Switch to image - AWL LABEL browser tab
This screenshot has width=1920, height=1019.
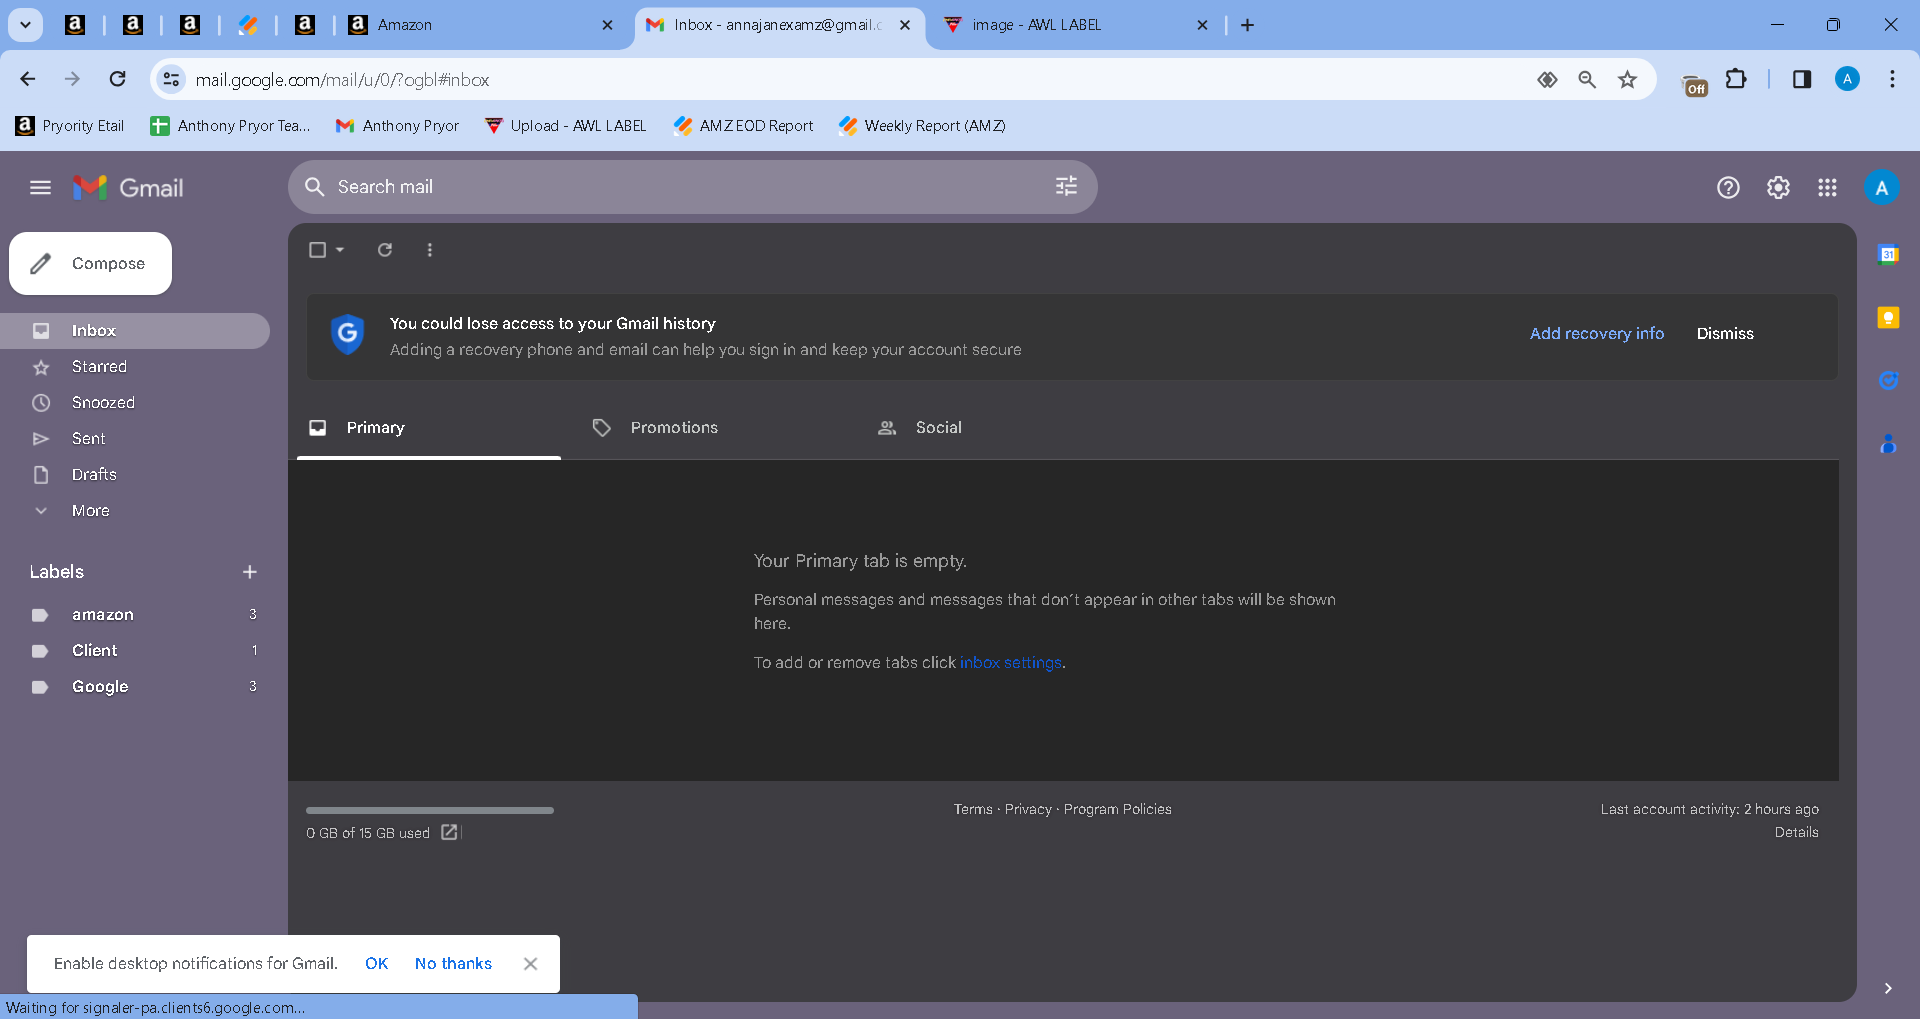(1075, 25)
